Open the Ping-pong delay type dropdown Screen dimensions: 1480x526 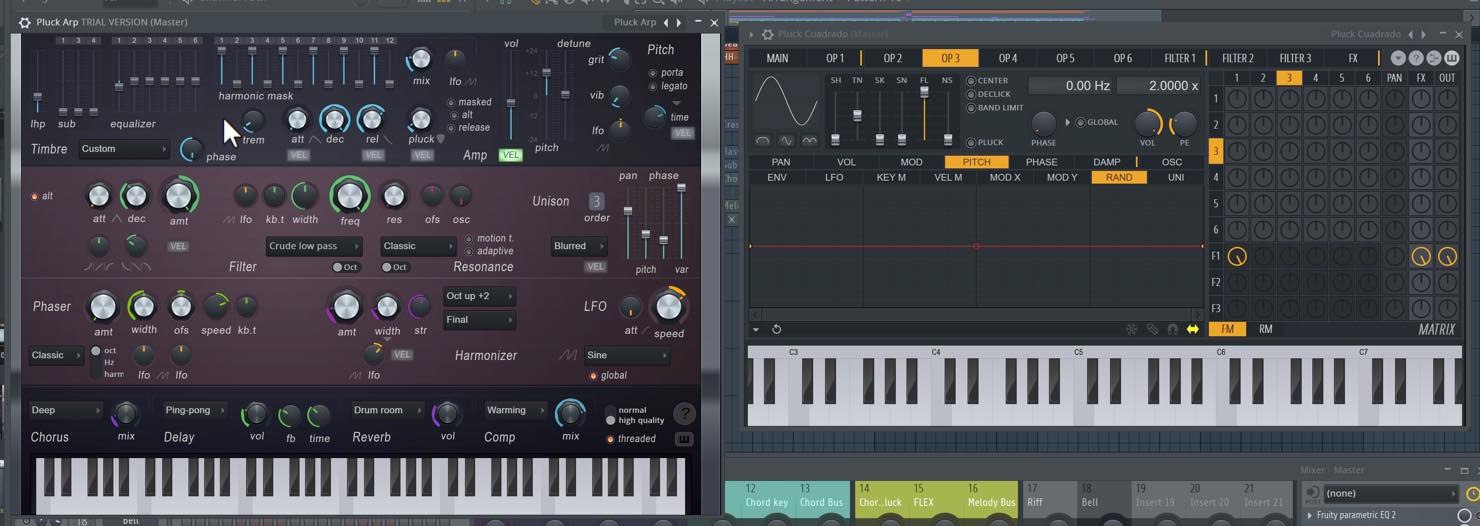[195, 410]
